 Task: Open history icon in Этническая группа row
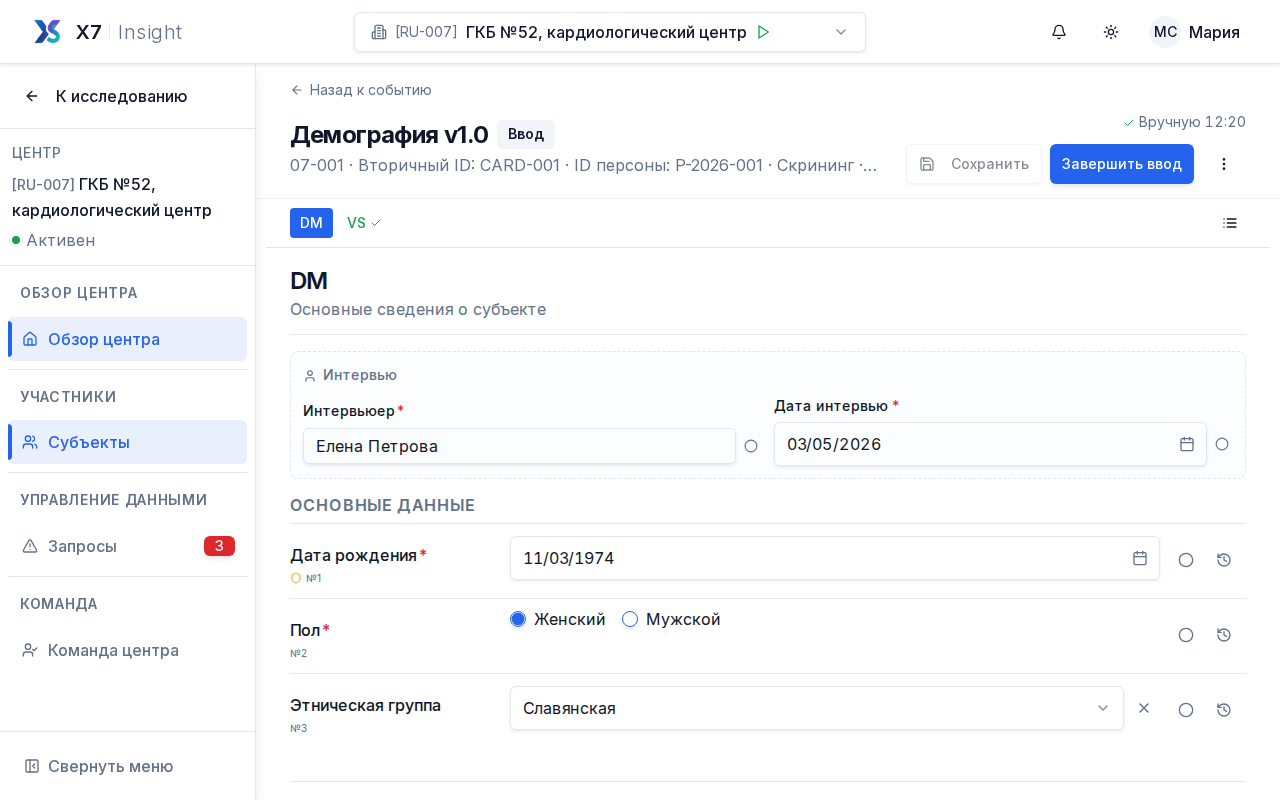click(1224, 710)
